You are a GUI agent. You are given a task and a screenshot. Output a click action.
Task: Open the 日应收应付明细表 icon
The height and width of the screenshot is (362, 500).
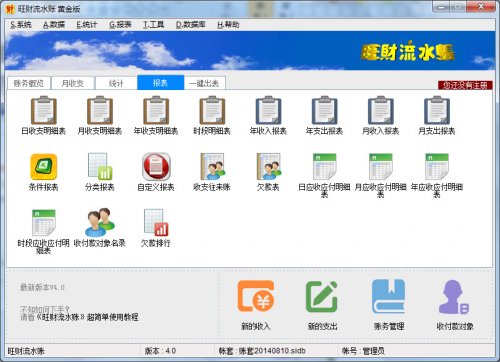[x=324, y=167]
